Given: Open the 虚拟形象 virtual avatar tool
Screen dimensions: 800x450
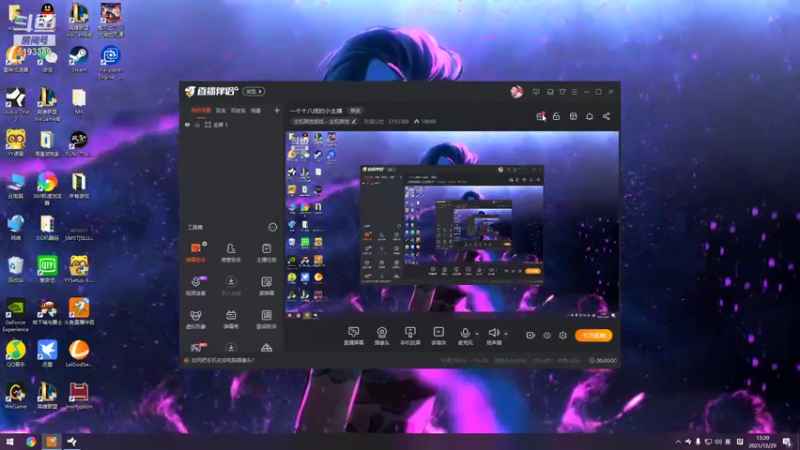Looking at the screenshot, I should [x=195, y=319].
